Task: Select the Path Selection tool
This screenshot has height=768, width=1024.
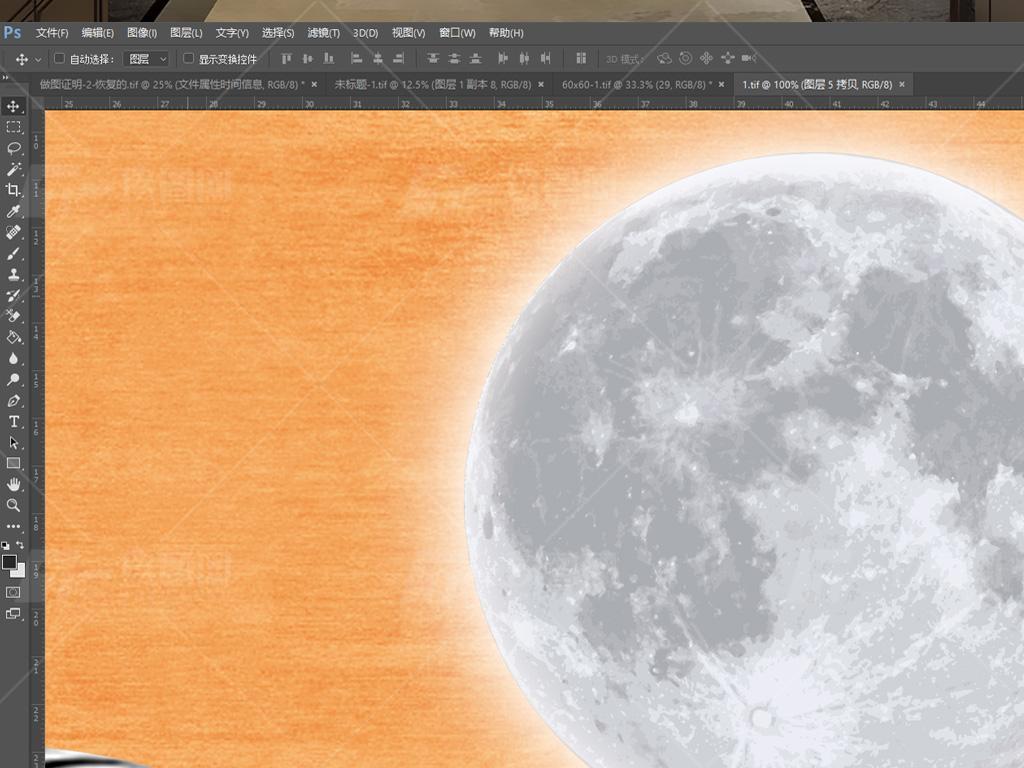Action: pyautogui.click(x=13, y=442)
